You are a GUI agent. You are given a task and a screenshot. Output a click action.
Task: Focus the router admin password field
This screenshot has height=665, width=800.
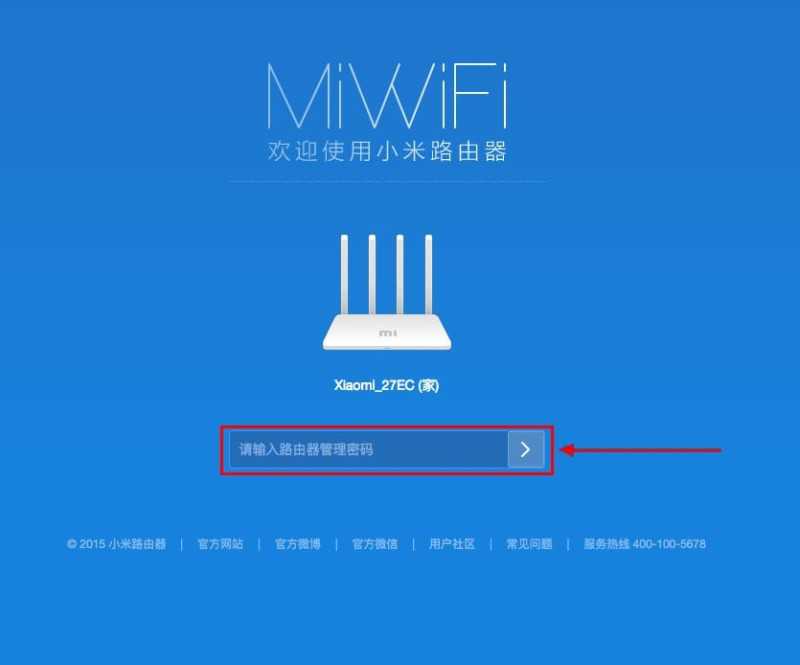pyautogui.click(x=368, y=449)
